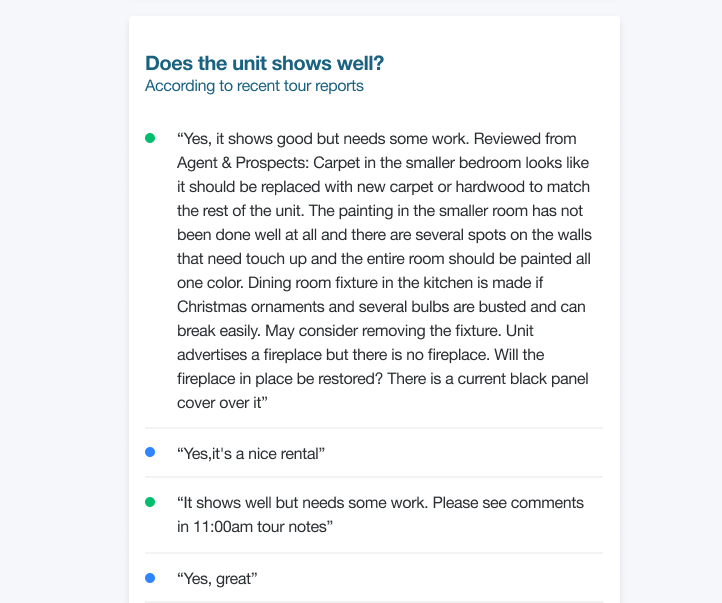The width and height of the screenshot is (722, 603).
Task: Click the green dot beside the 11:00am tour note
Action: (150, 502)
